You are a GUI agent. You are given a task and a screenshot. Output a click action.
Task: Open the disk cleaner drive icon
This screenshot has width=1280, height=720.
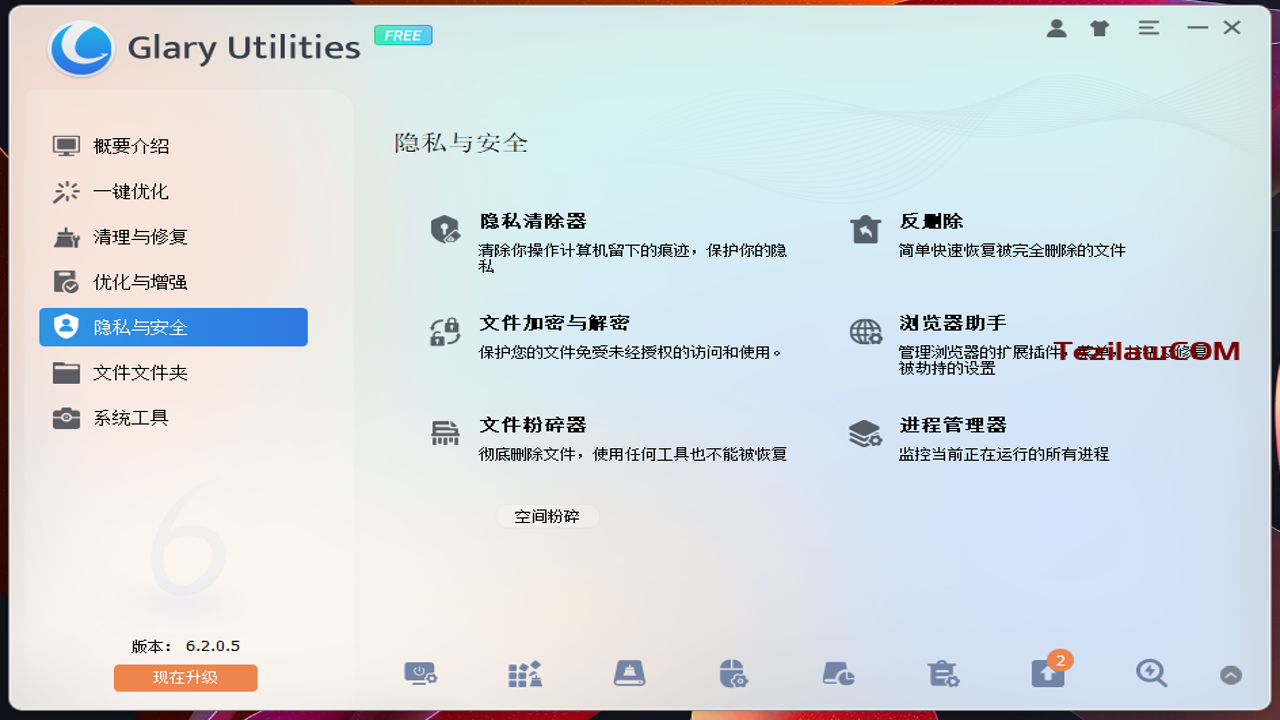coord(629,674)
